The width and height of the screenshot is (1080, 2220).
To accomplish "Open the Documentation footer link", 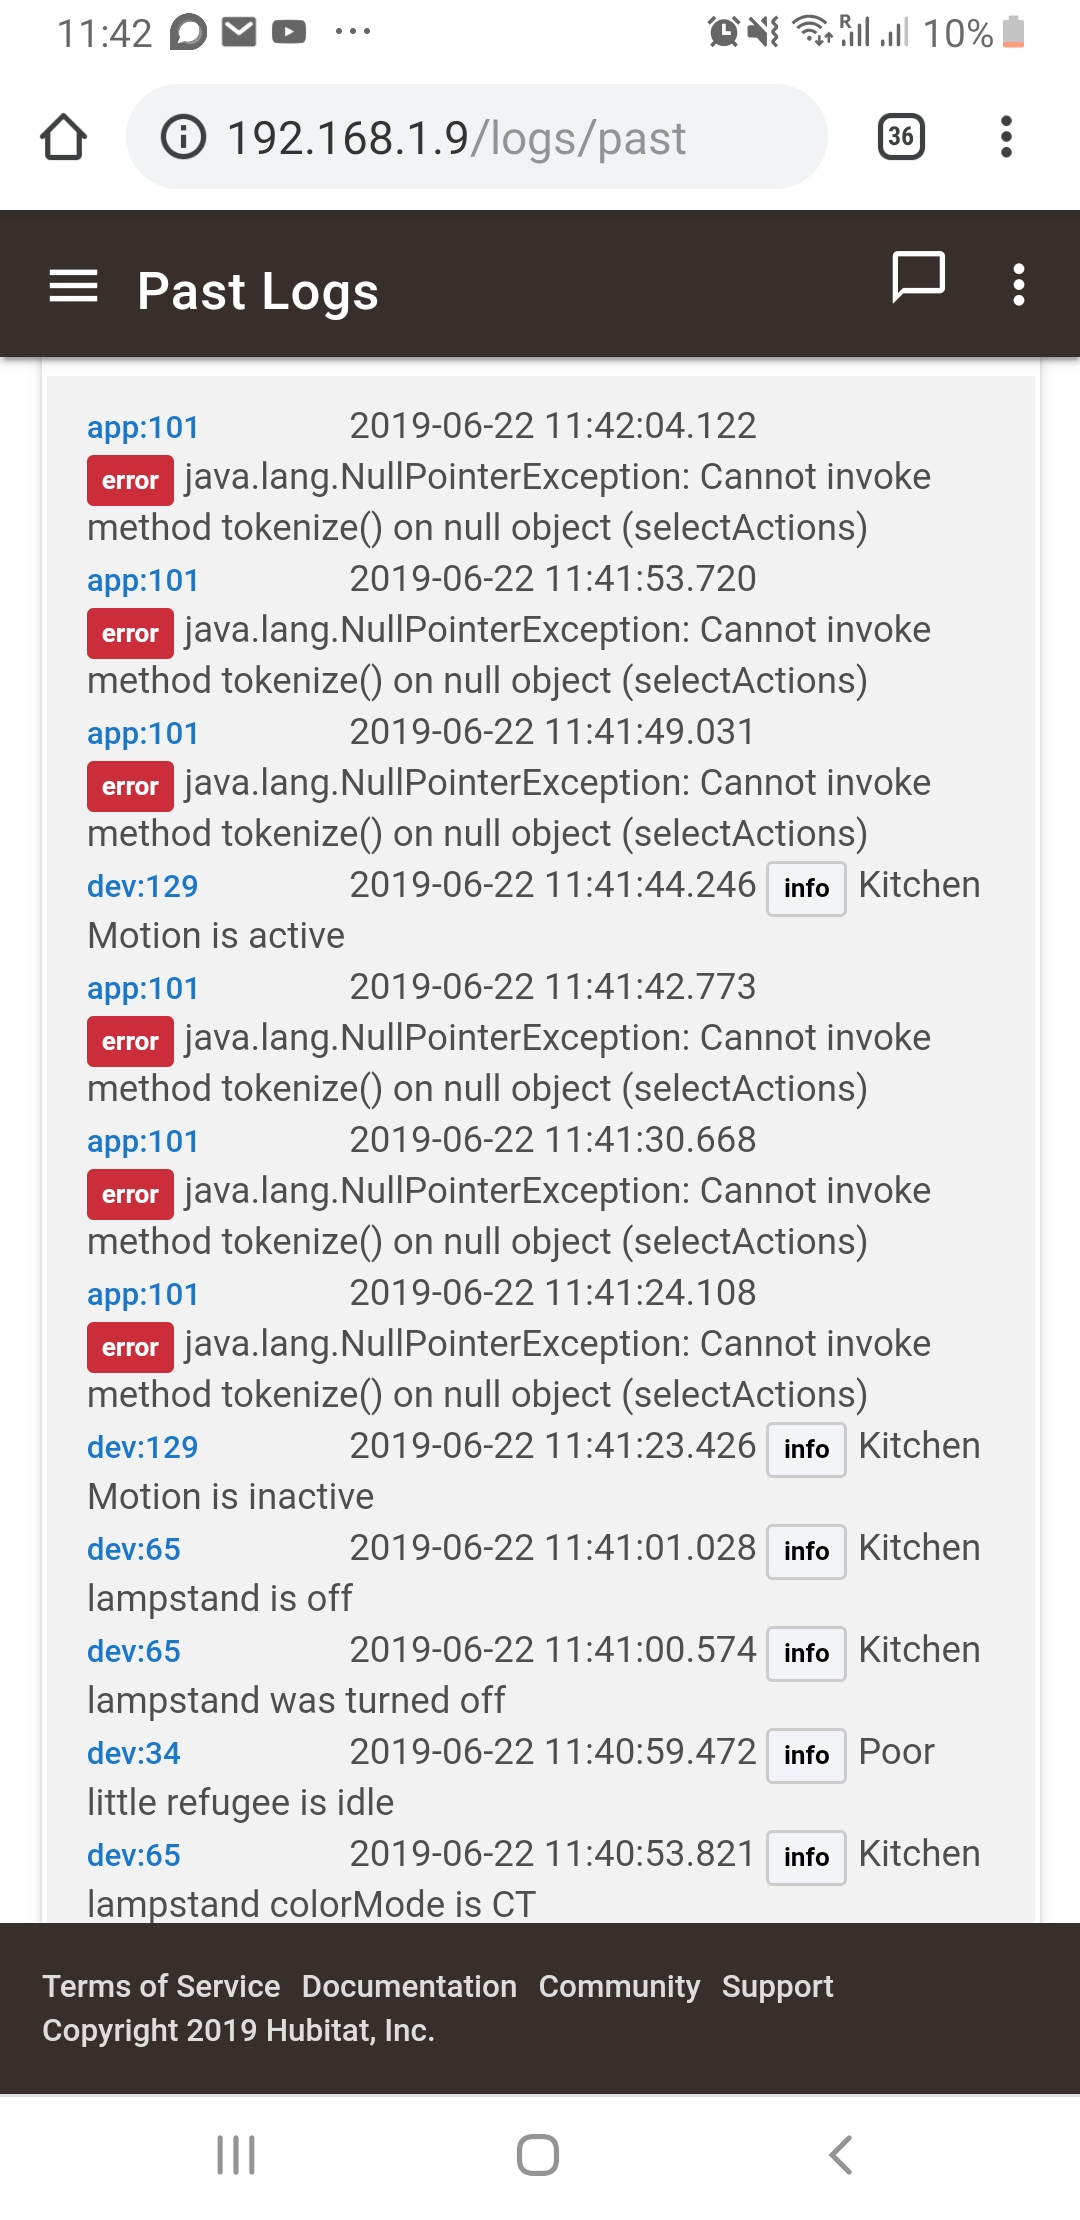I will [409, 1986].
